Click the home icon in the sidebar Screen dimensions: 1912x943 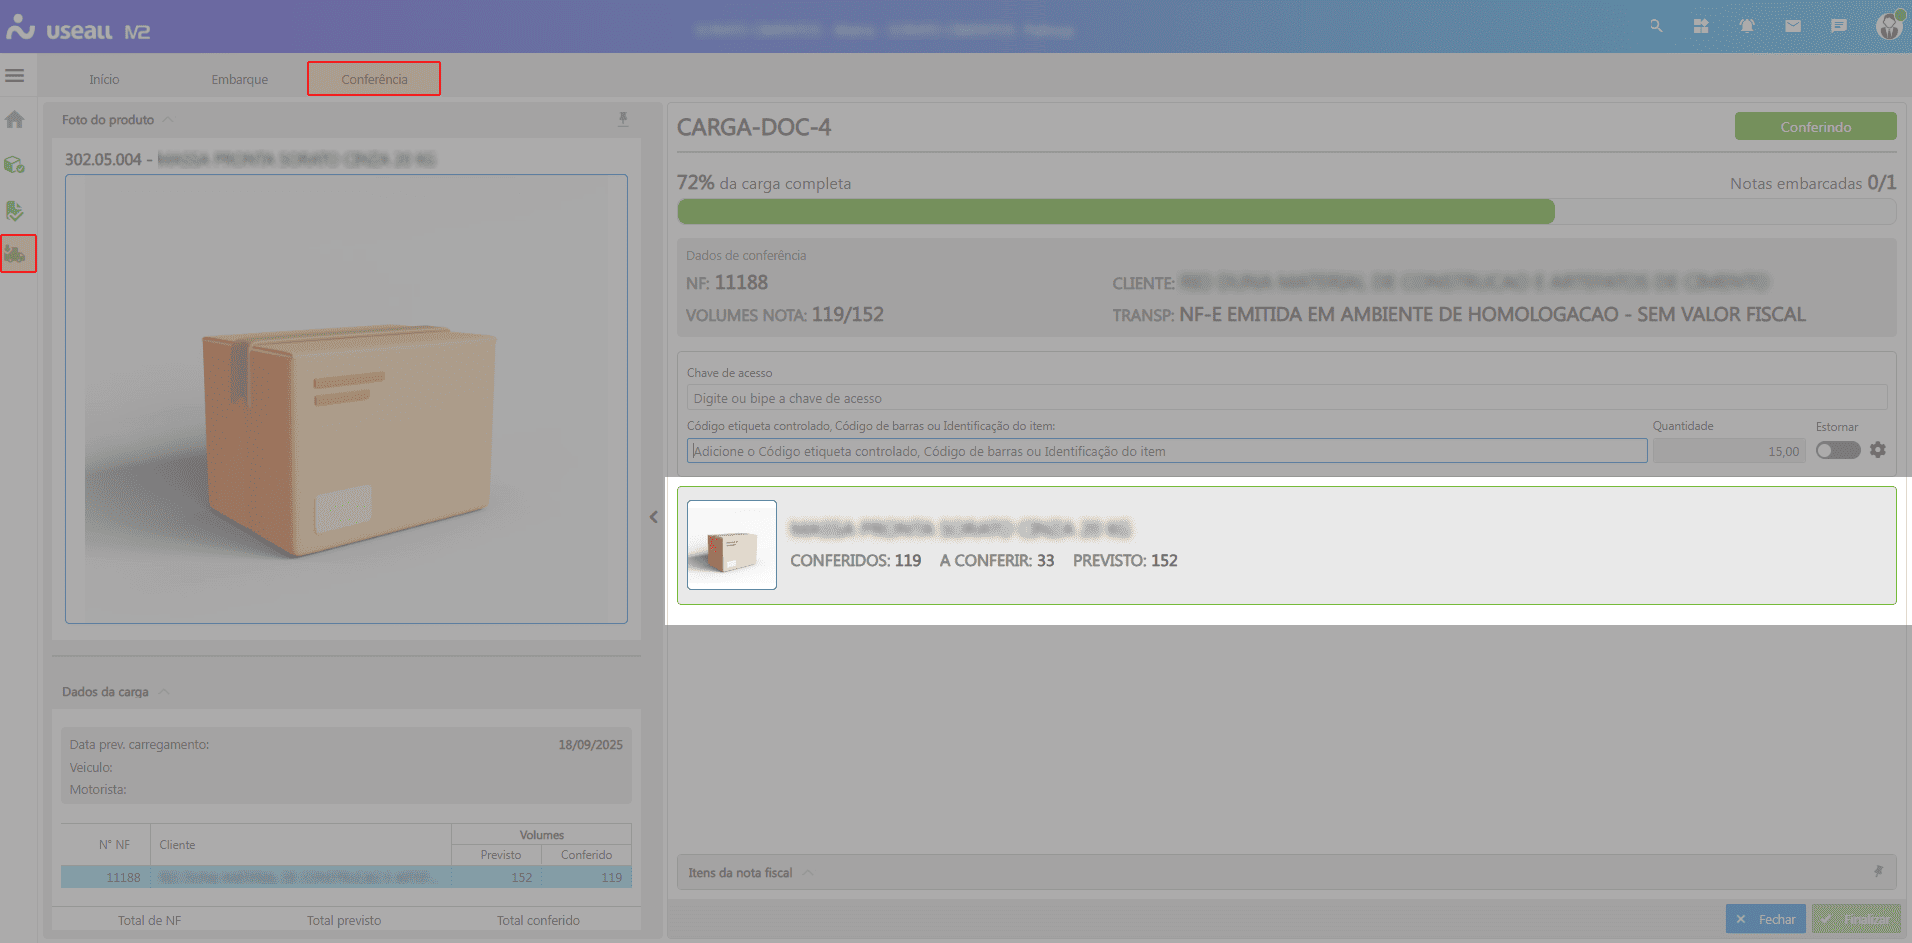tap(15, 120)
